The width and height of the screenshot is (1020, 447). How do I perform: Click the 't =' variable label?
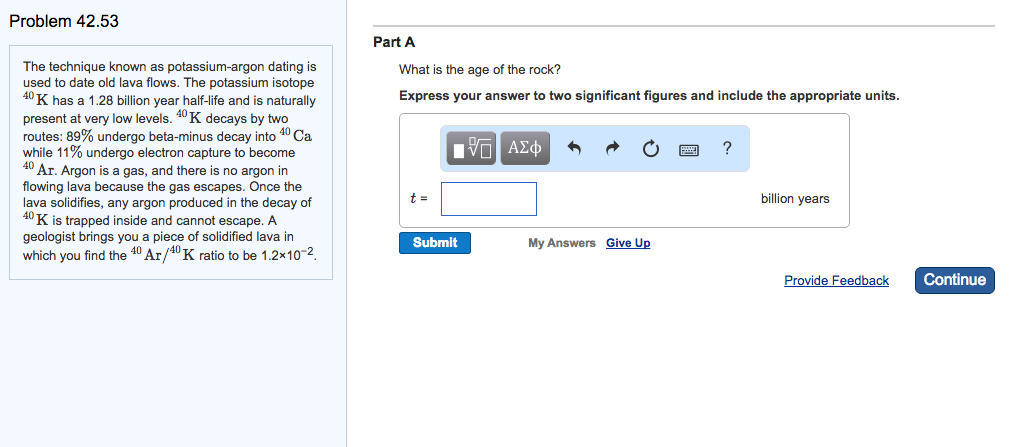pyautogui.click(x=419, y=199)
